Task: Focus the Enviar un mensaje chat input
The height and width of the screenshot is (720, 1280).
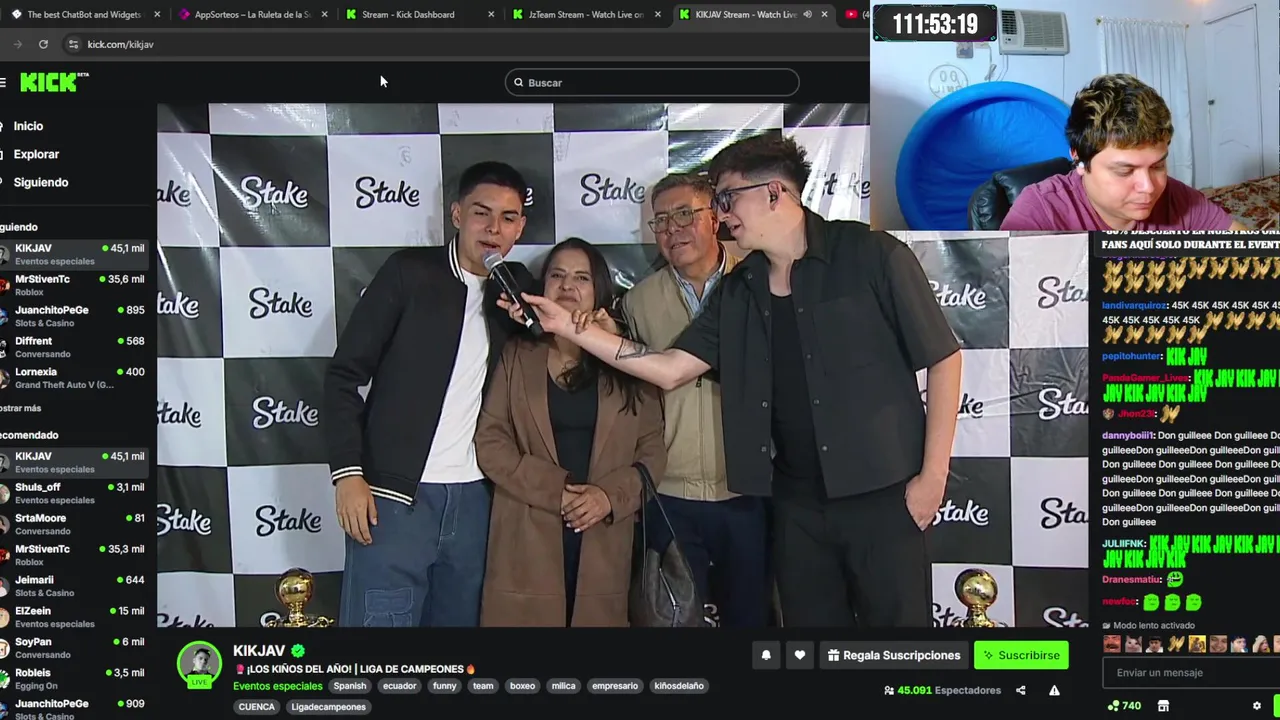Action: point(1190,673)
